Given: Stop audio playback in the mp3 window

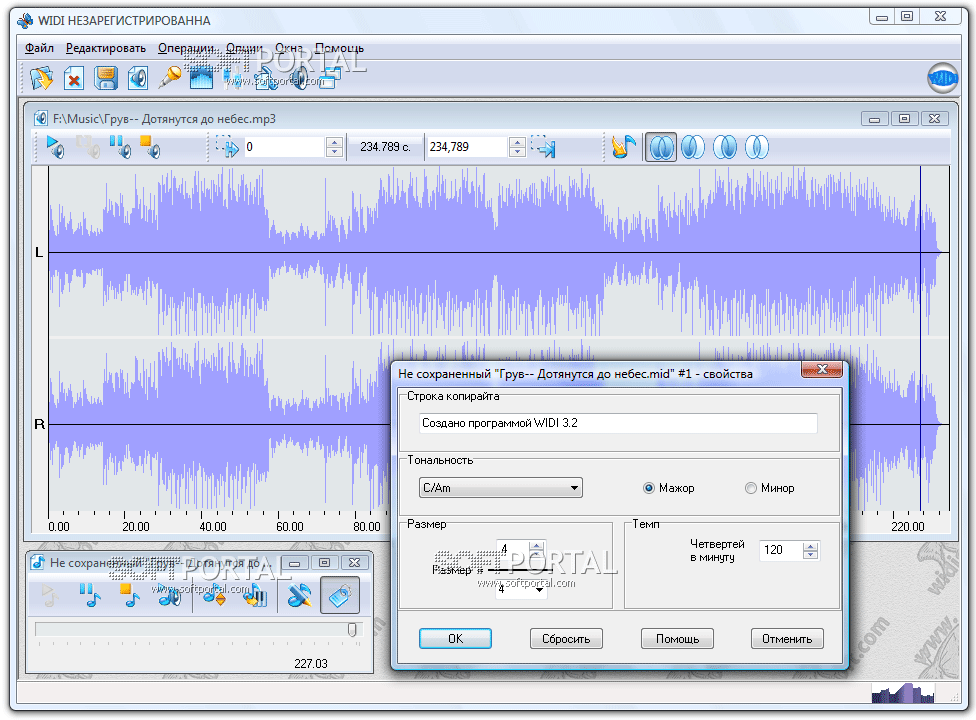Looking at the screenshot, I should (150, 147).
